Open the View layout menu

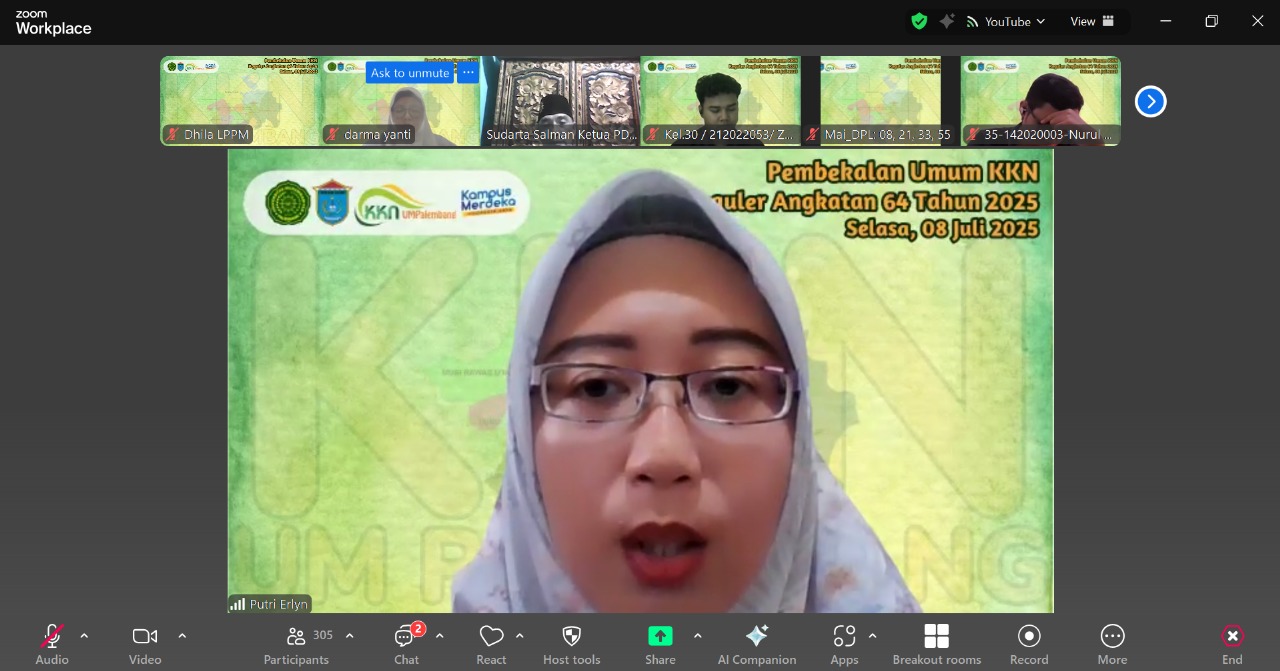1092,21
